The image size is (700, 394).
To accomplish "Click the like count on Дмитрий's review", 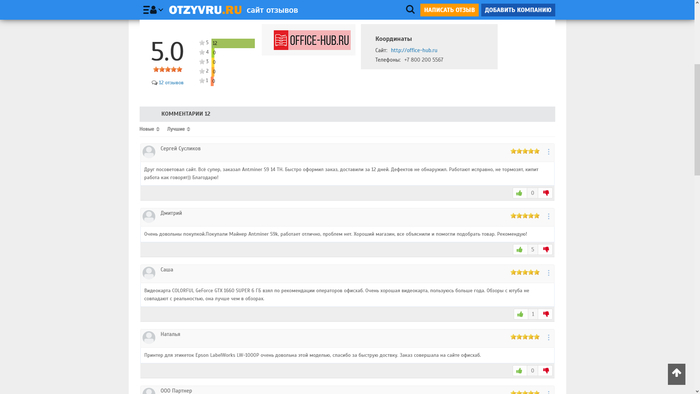I will [532, 249].
